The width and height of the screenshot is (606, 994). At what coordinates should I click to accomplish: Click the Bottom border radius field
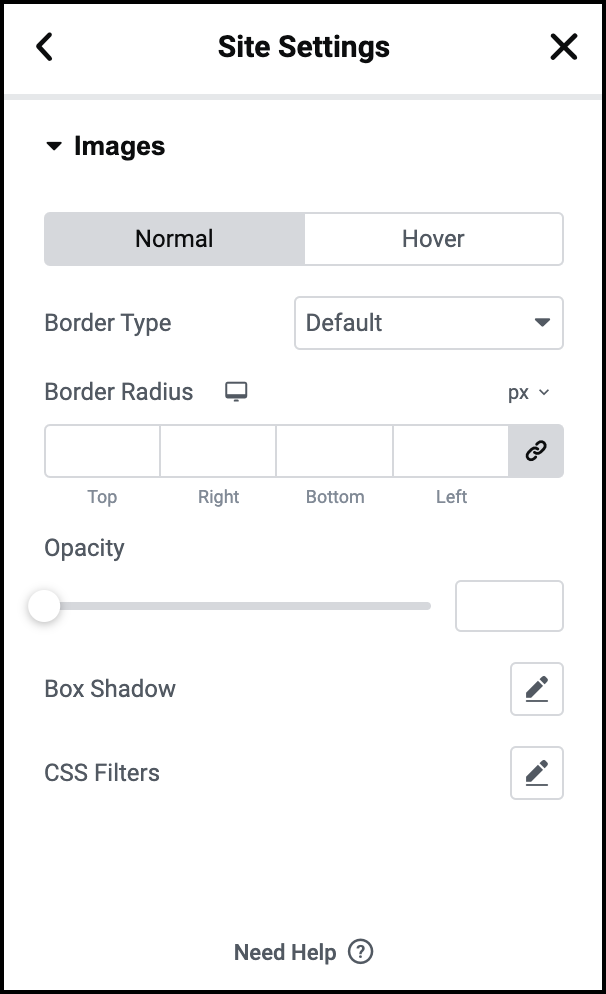pos(335,451)
